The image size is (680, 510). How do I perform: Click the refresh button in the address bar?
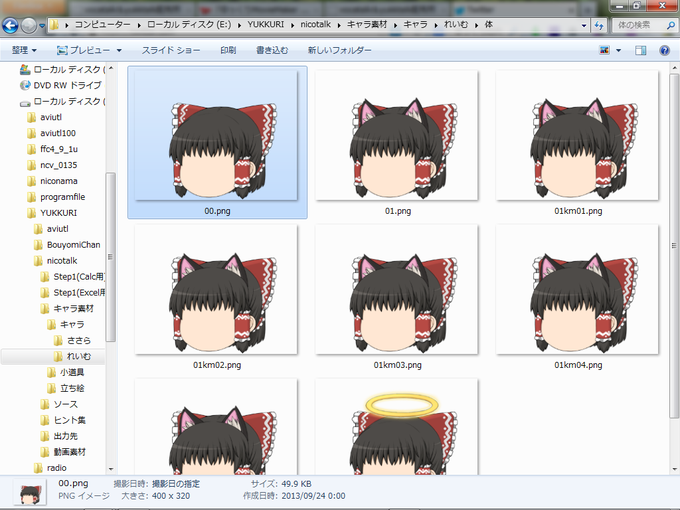599,25
